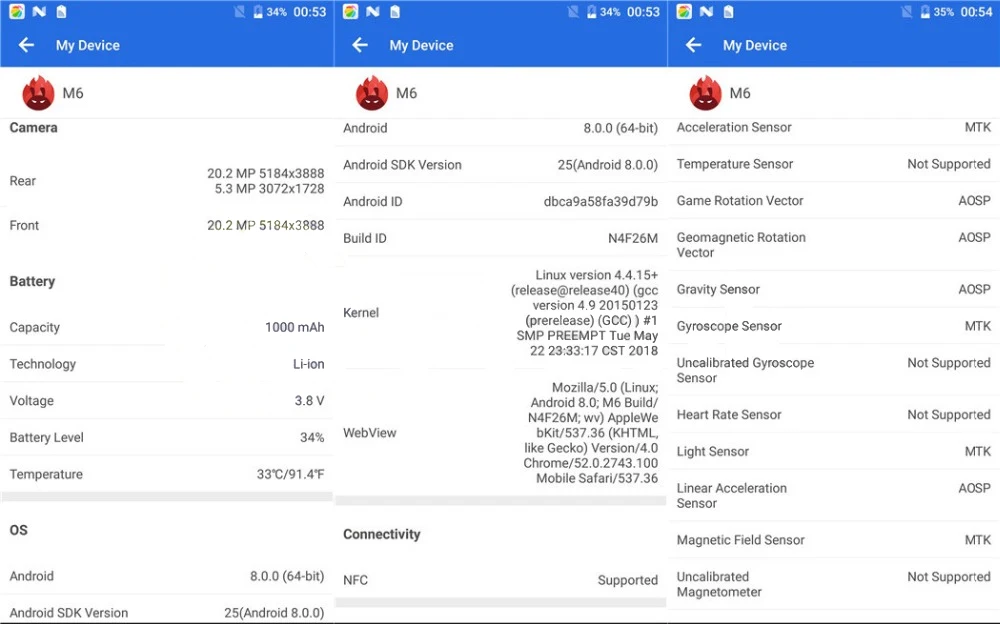Tap battery icon showing 35% in status bar
Viewport: 1000px width, 624px height.
point(925,11)
